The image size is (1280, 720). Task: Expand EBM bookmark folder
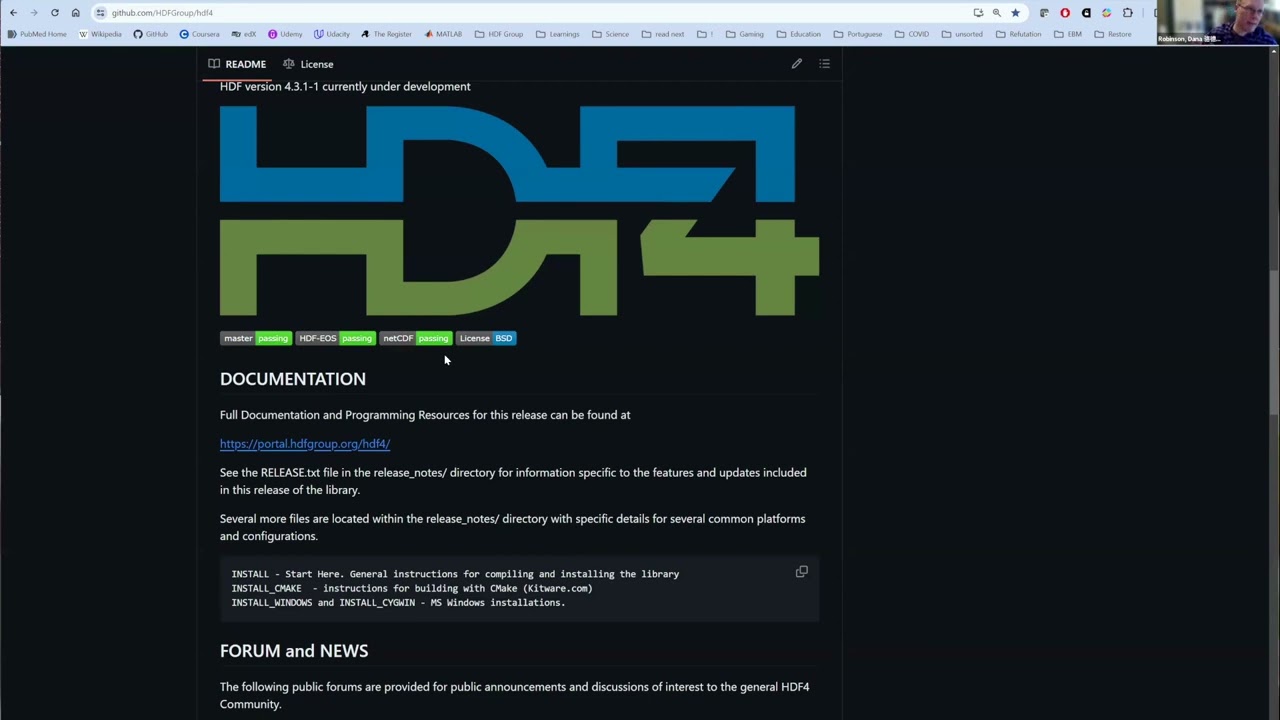click(x=1068, y=34)
